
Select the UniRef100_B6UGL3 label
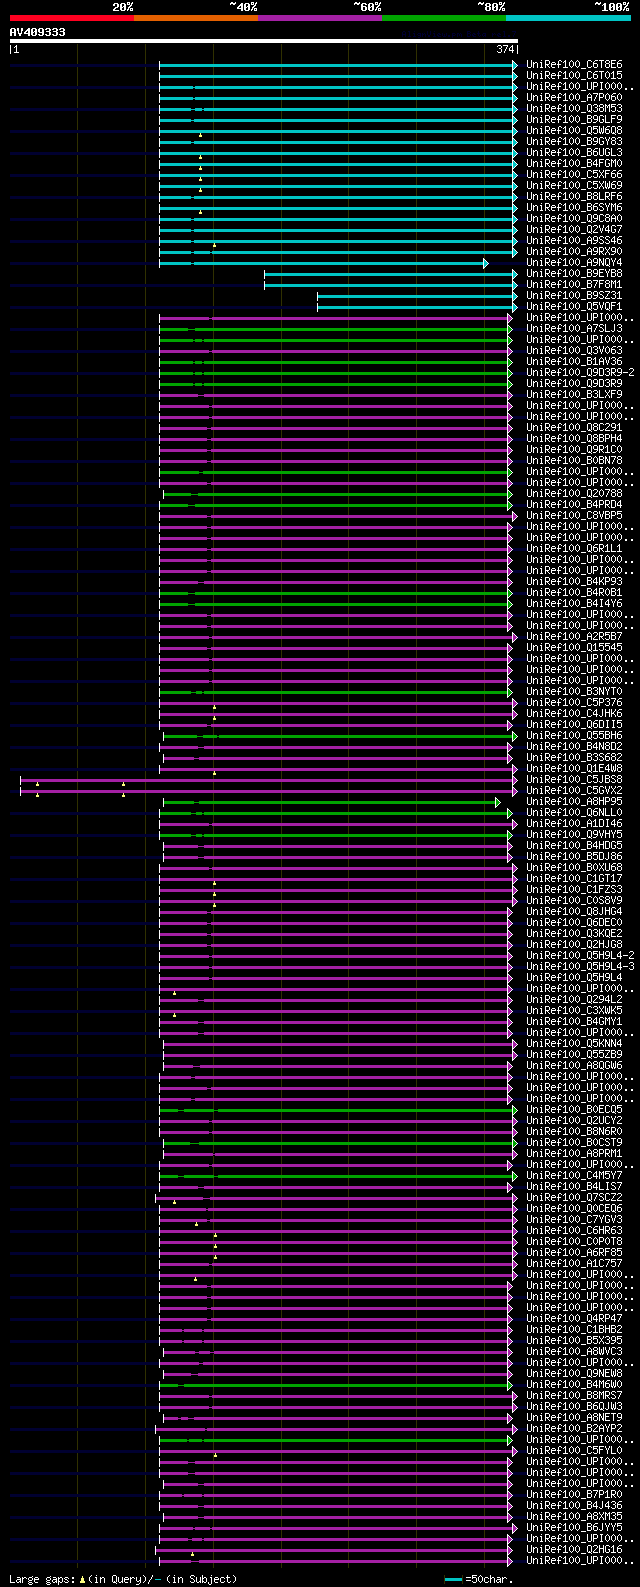[x=574, y=153]
